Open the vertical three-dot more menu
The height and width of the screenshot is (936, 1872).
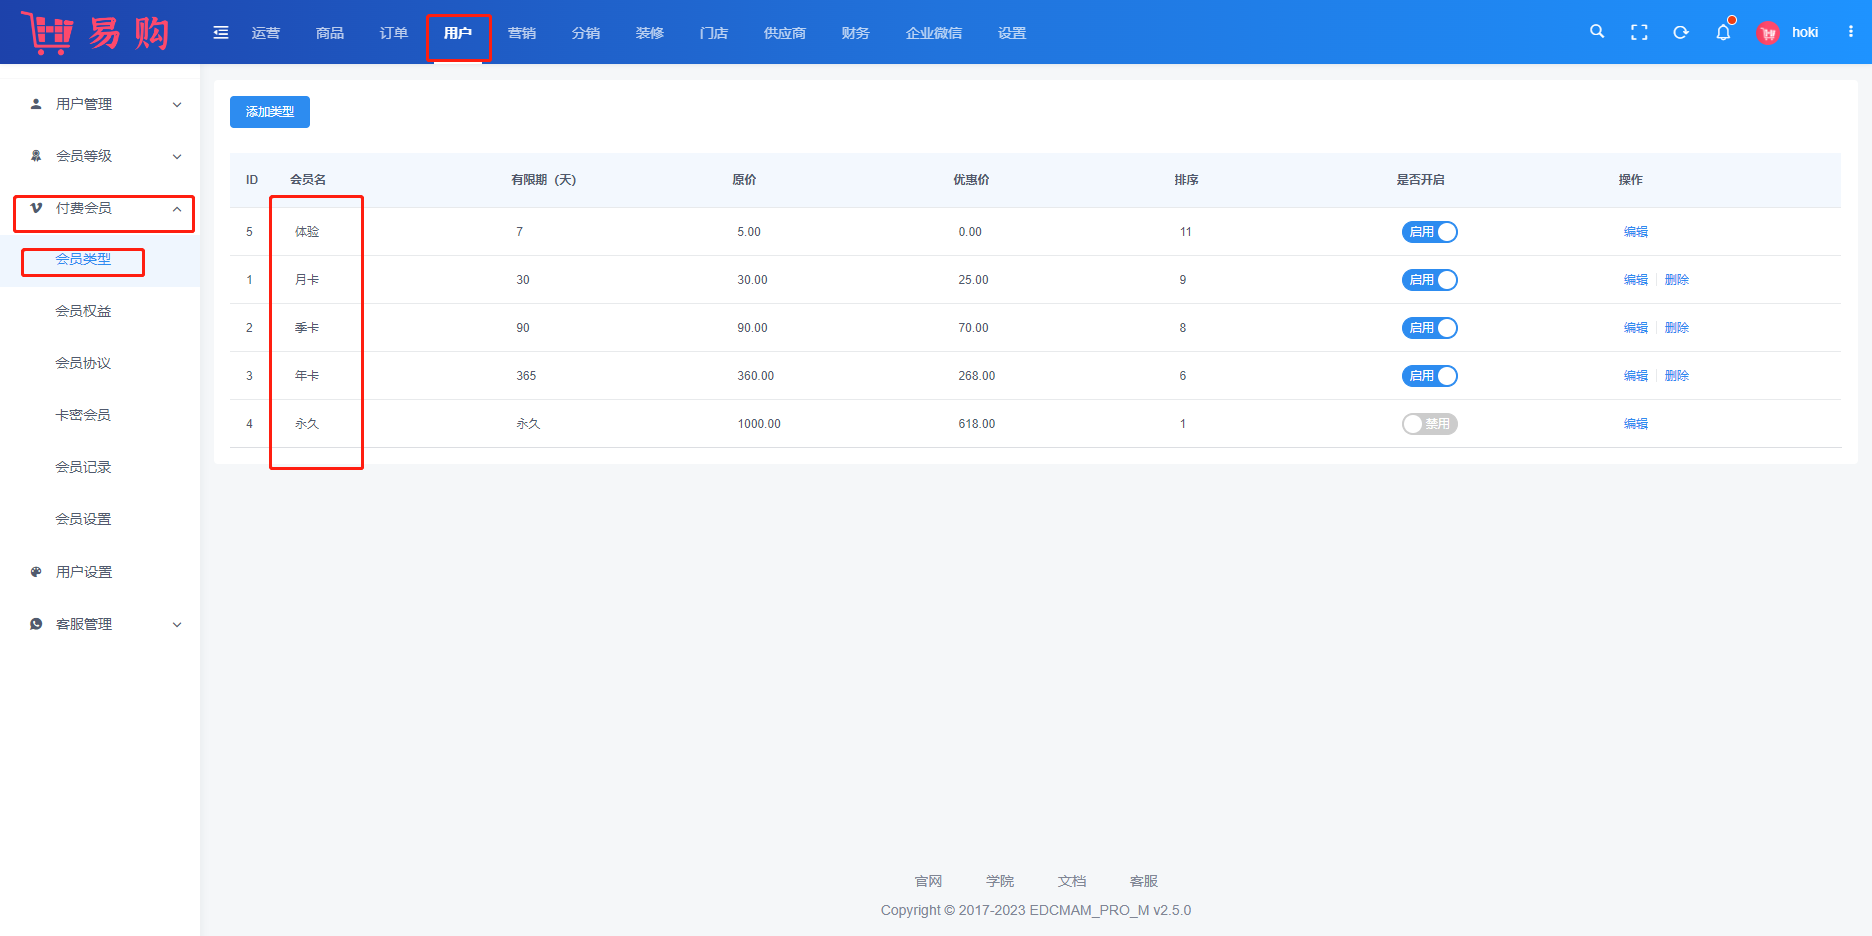[x=1851, y=32]
